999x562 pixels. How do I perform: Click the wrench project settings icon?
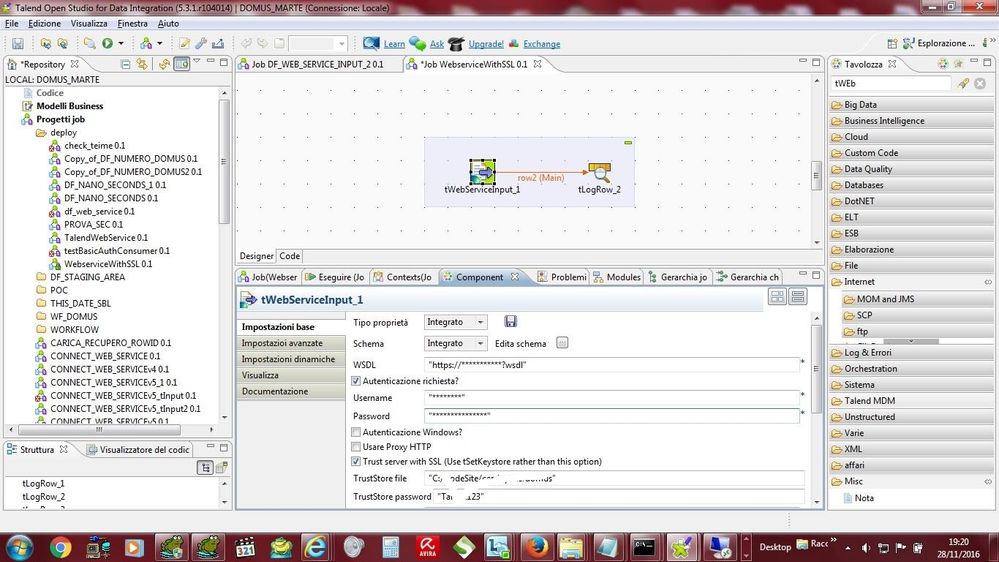coord(201,43)
